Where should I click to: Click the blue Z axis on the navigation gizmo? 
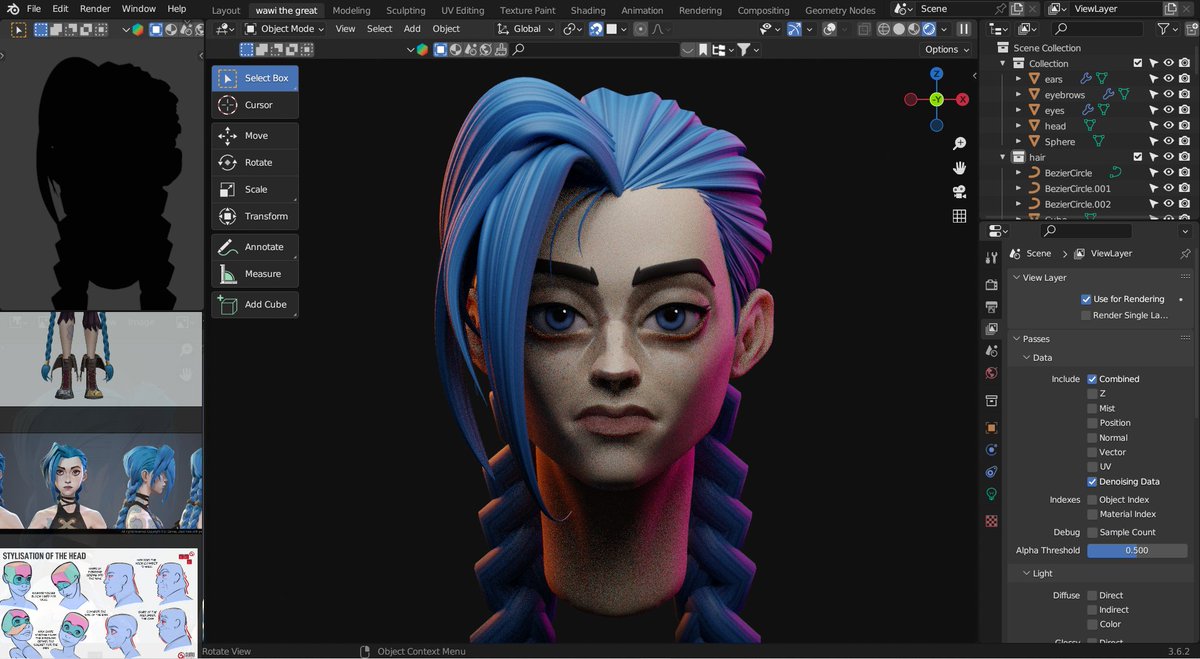tap(937, 73)
